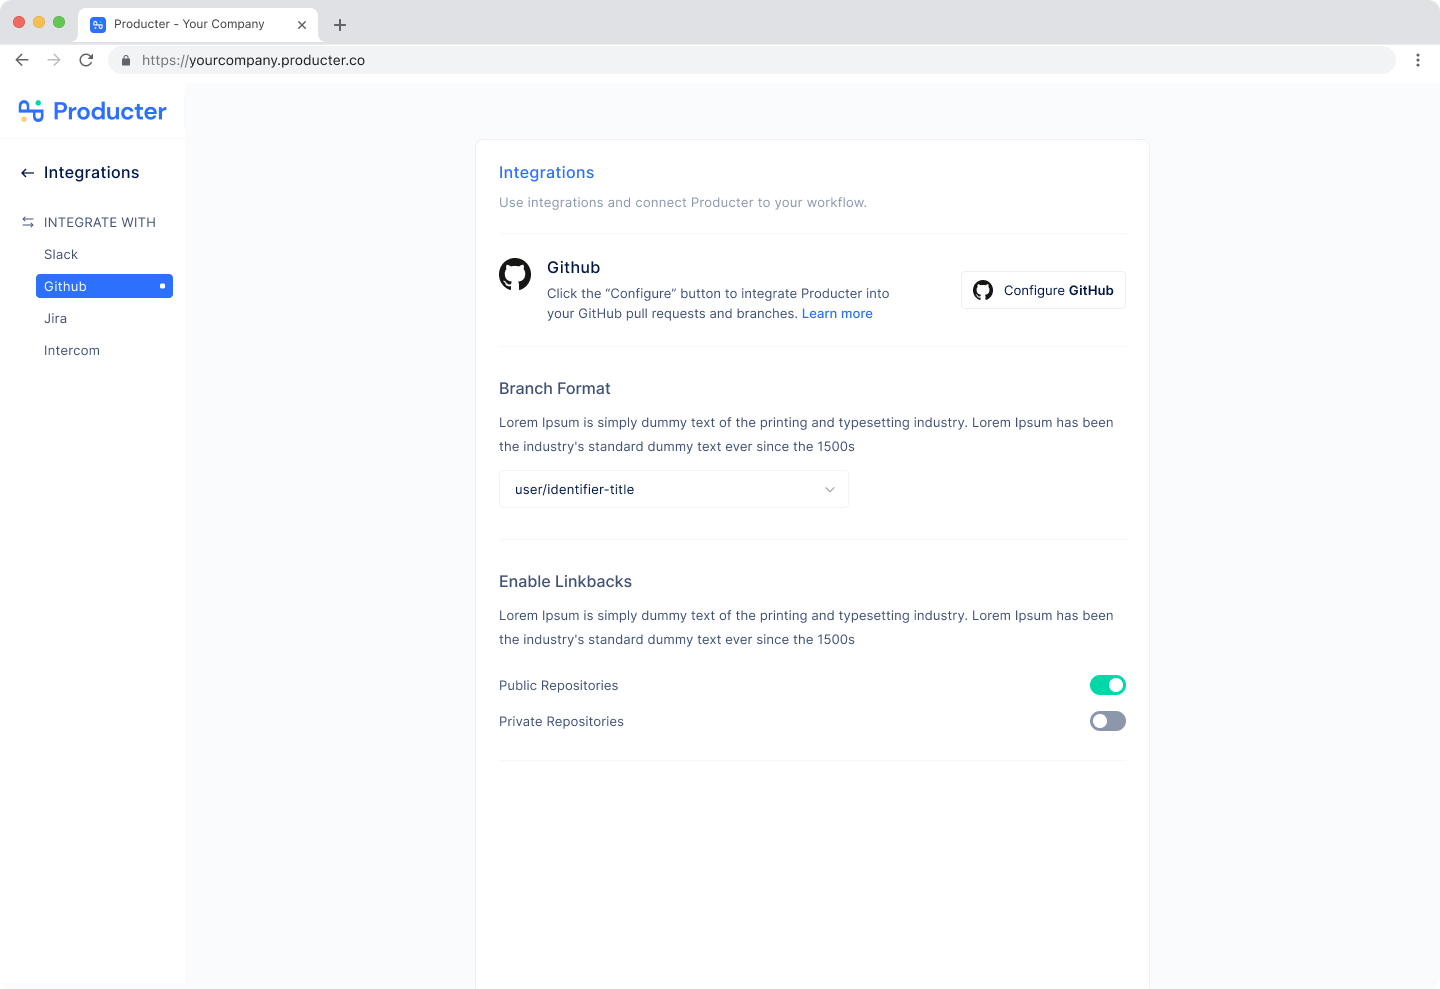Click the Producter tab favicon
1440x989 pixels.
98,25
